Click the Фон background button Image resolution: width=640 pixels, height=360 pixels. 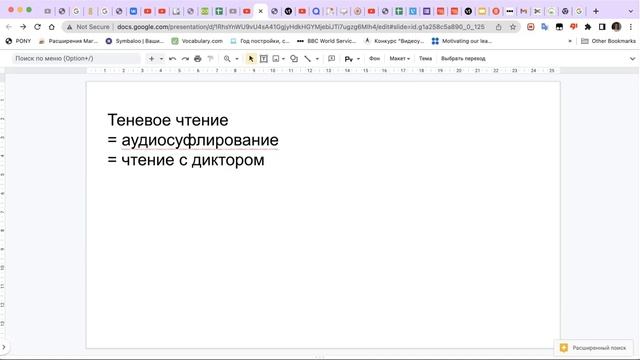374,58
